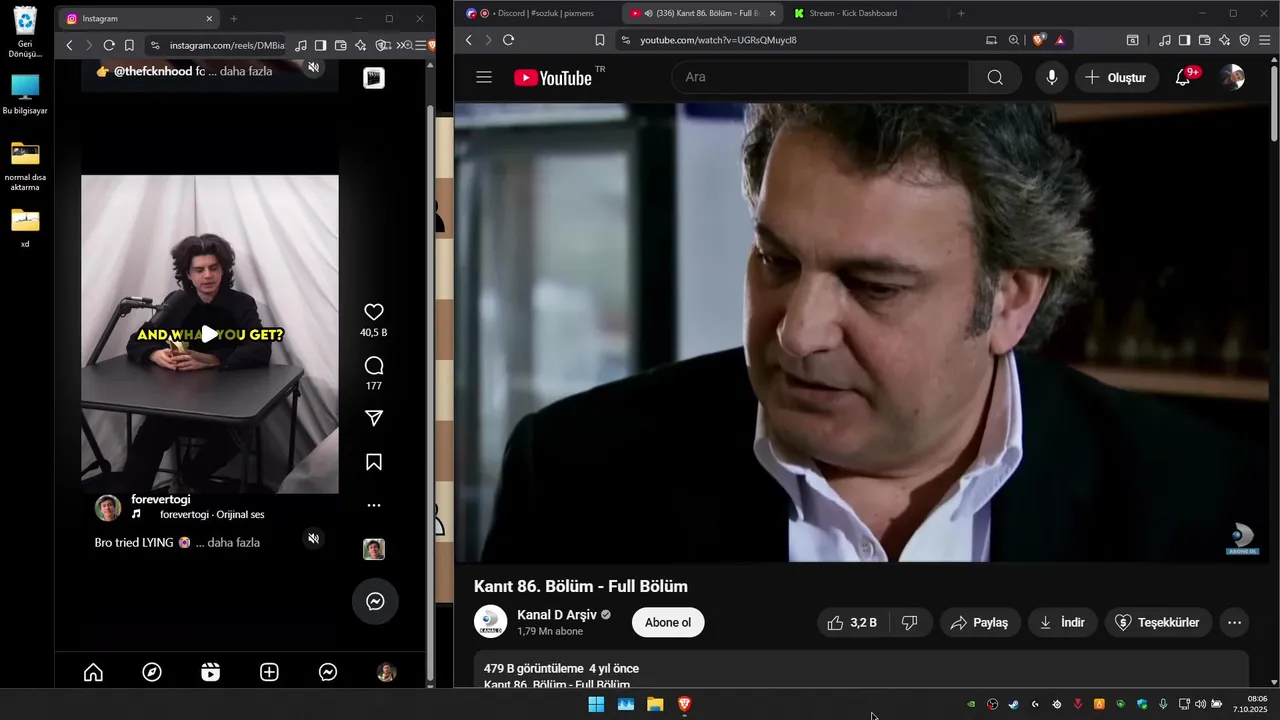Go to Instagram Home tab
The height and width of the screenshot is (720, 1280).
[x=93, y=673]
